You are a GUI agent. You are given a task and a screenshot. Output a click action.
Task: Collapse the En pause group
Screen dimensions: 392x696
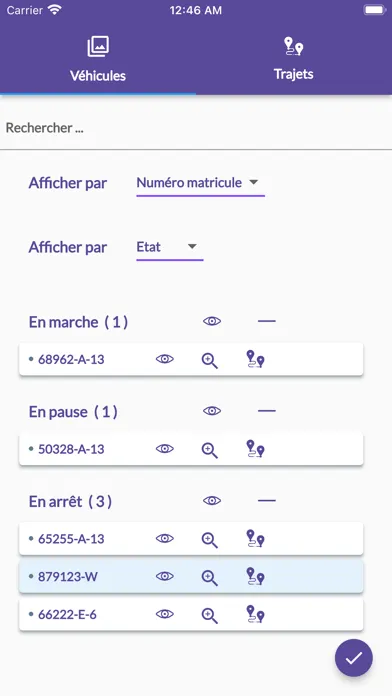[x=267, y=411]
